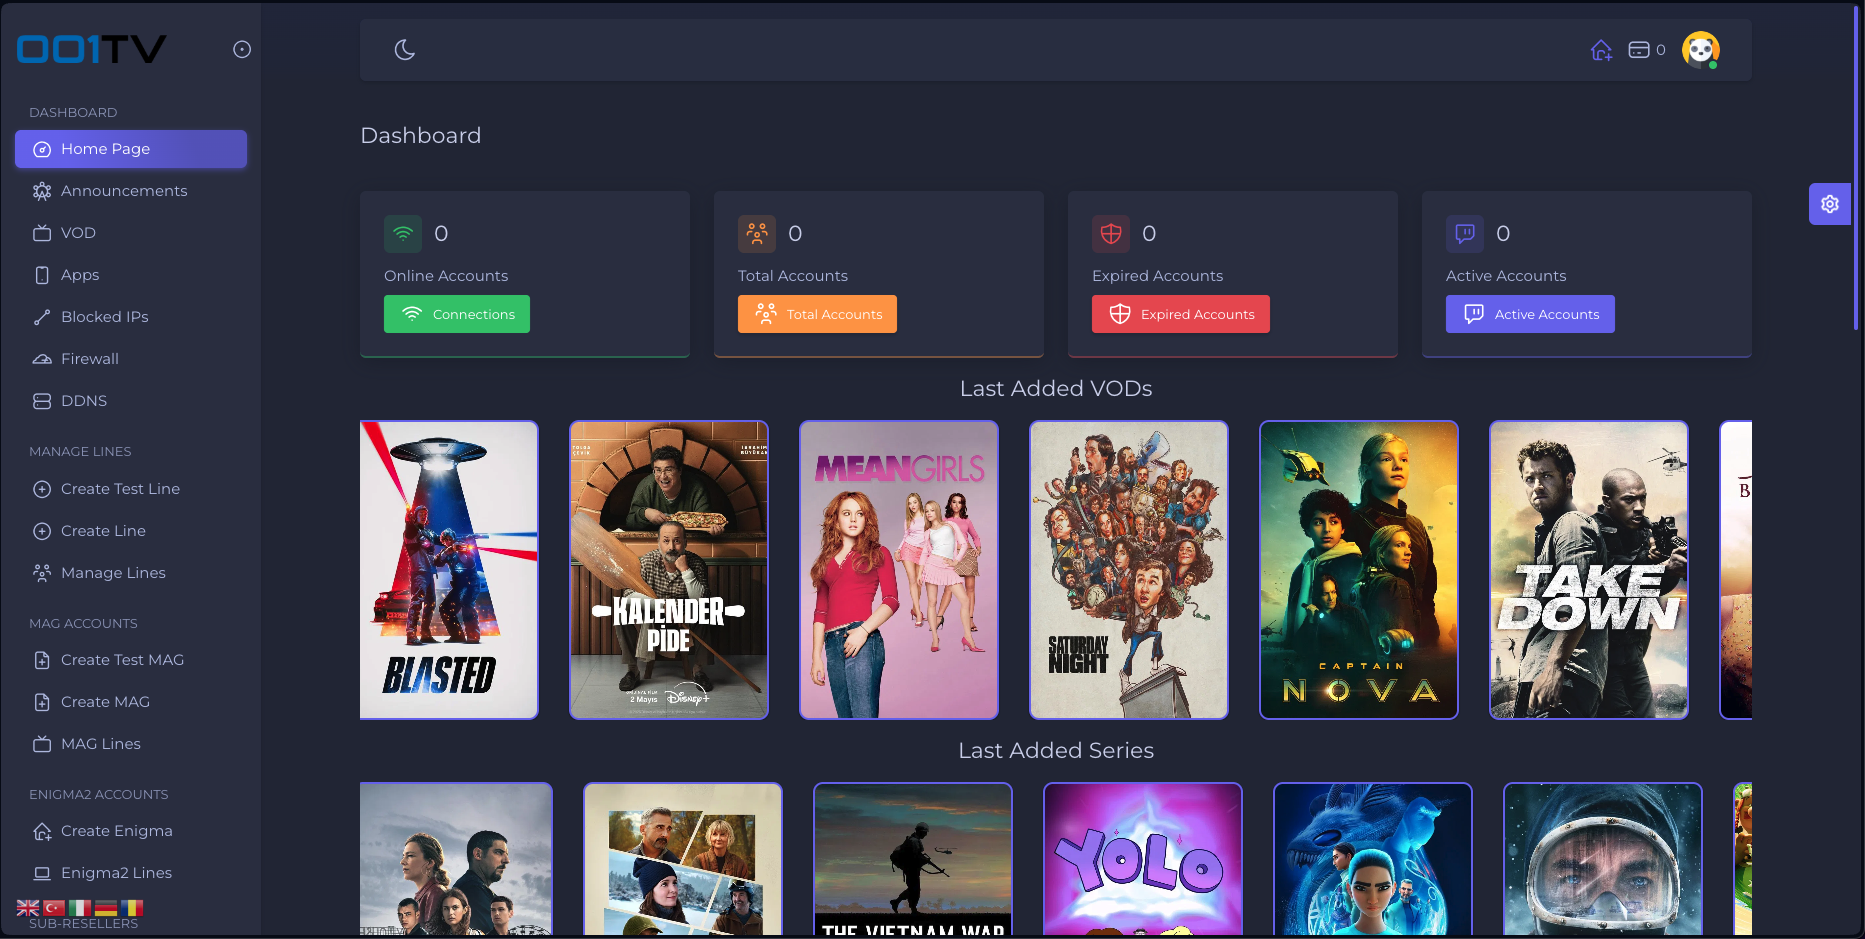
Task: Open the Mean Girls VOD poster
Action: pyautogui.click(x=899, y=570)
